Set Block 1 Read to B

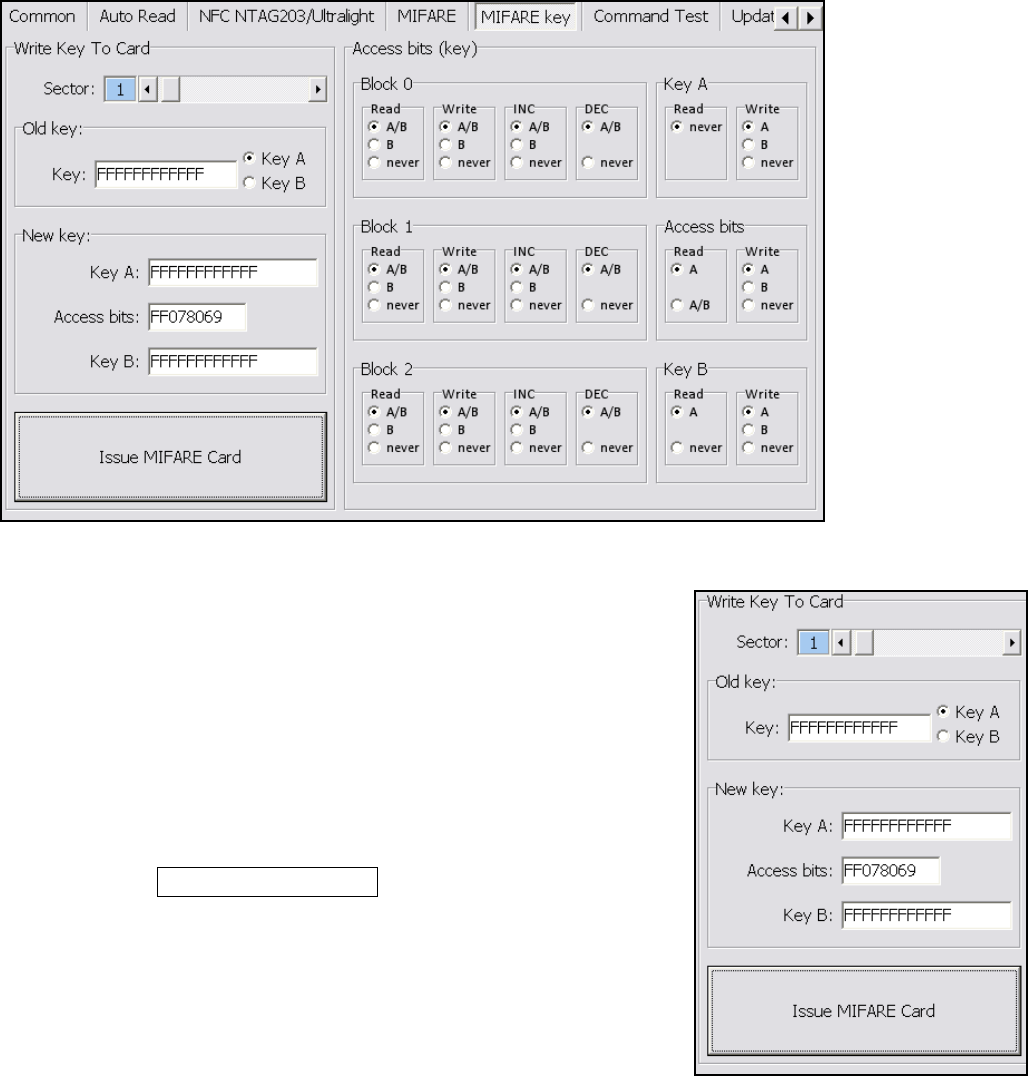click(x=382, y=288)
